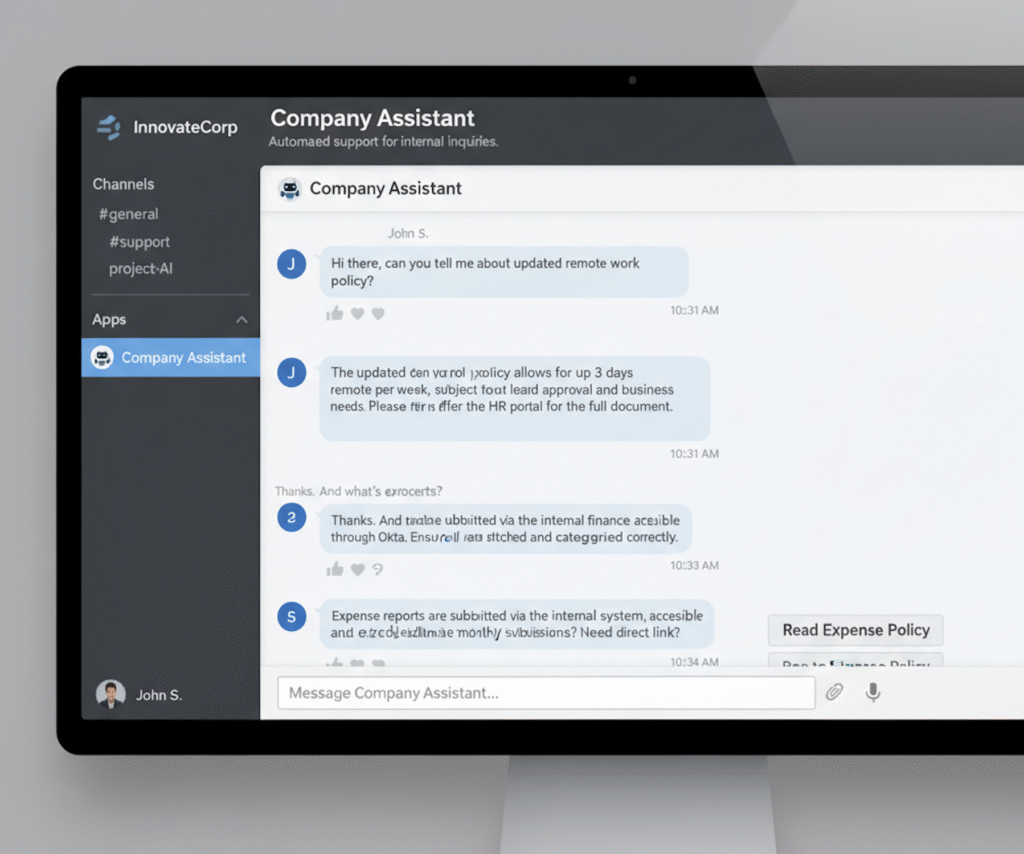The image size is (1024, 854).
Task: Click the J avatar beside the remote work question
Action: coord(291,265)
